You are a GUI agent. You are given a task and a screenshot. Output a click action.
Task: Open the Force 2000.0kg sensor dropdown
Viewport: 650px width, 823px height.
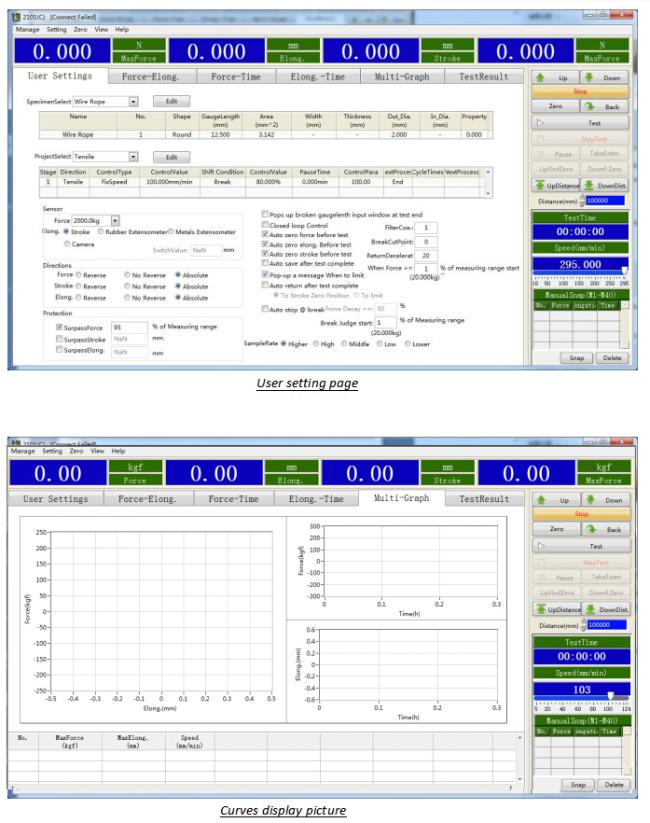(x=115, y=219)
